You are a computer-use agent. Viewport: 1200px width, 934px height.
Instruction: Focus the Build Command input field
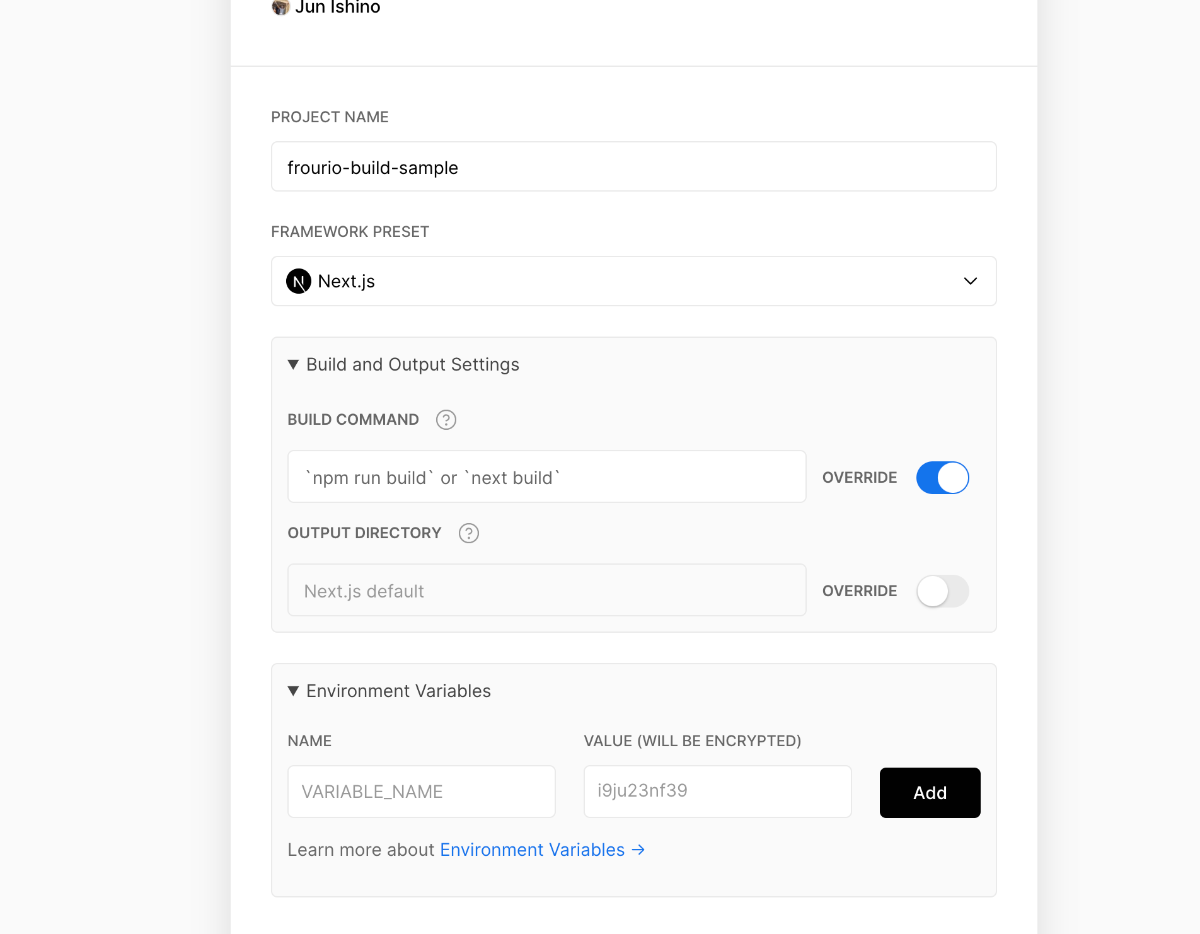click(x=547, y=476)
